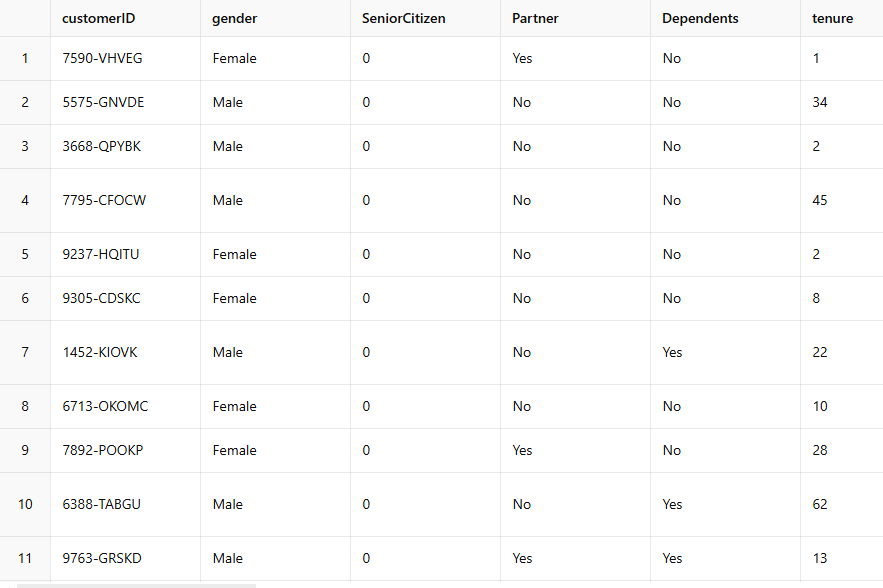Select row number 1 header

click(25, 59)
